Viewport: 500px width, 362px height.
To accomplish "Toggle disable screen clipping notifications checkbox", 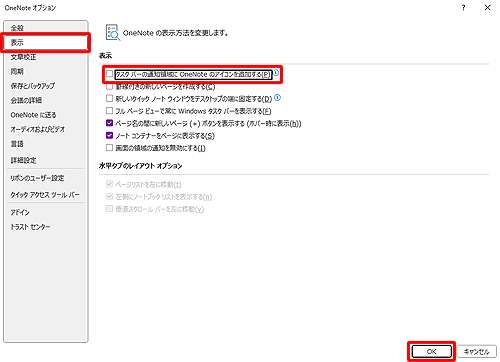I will (109, 147).
